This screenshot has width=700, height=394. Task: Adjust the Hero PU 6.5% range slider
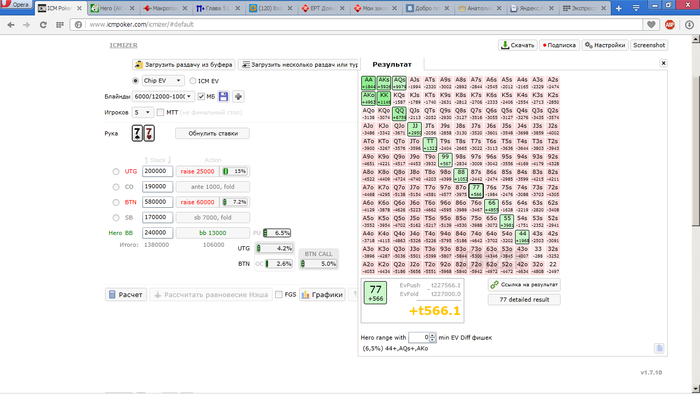(277, 233)
